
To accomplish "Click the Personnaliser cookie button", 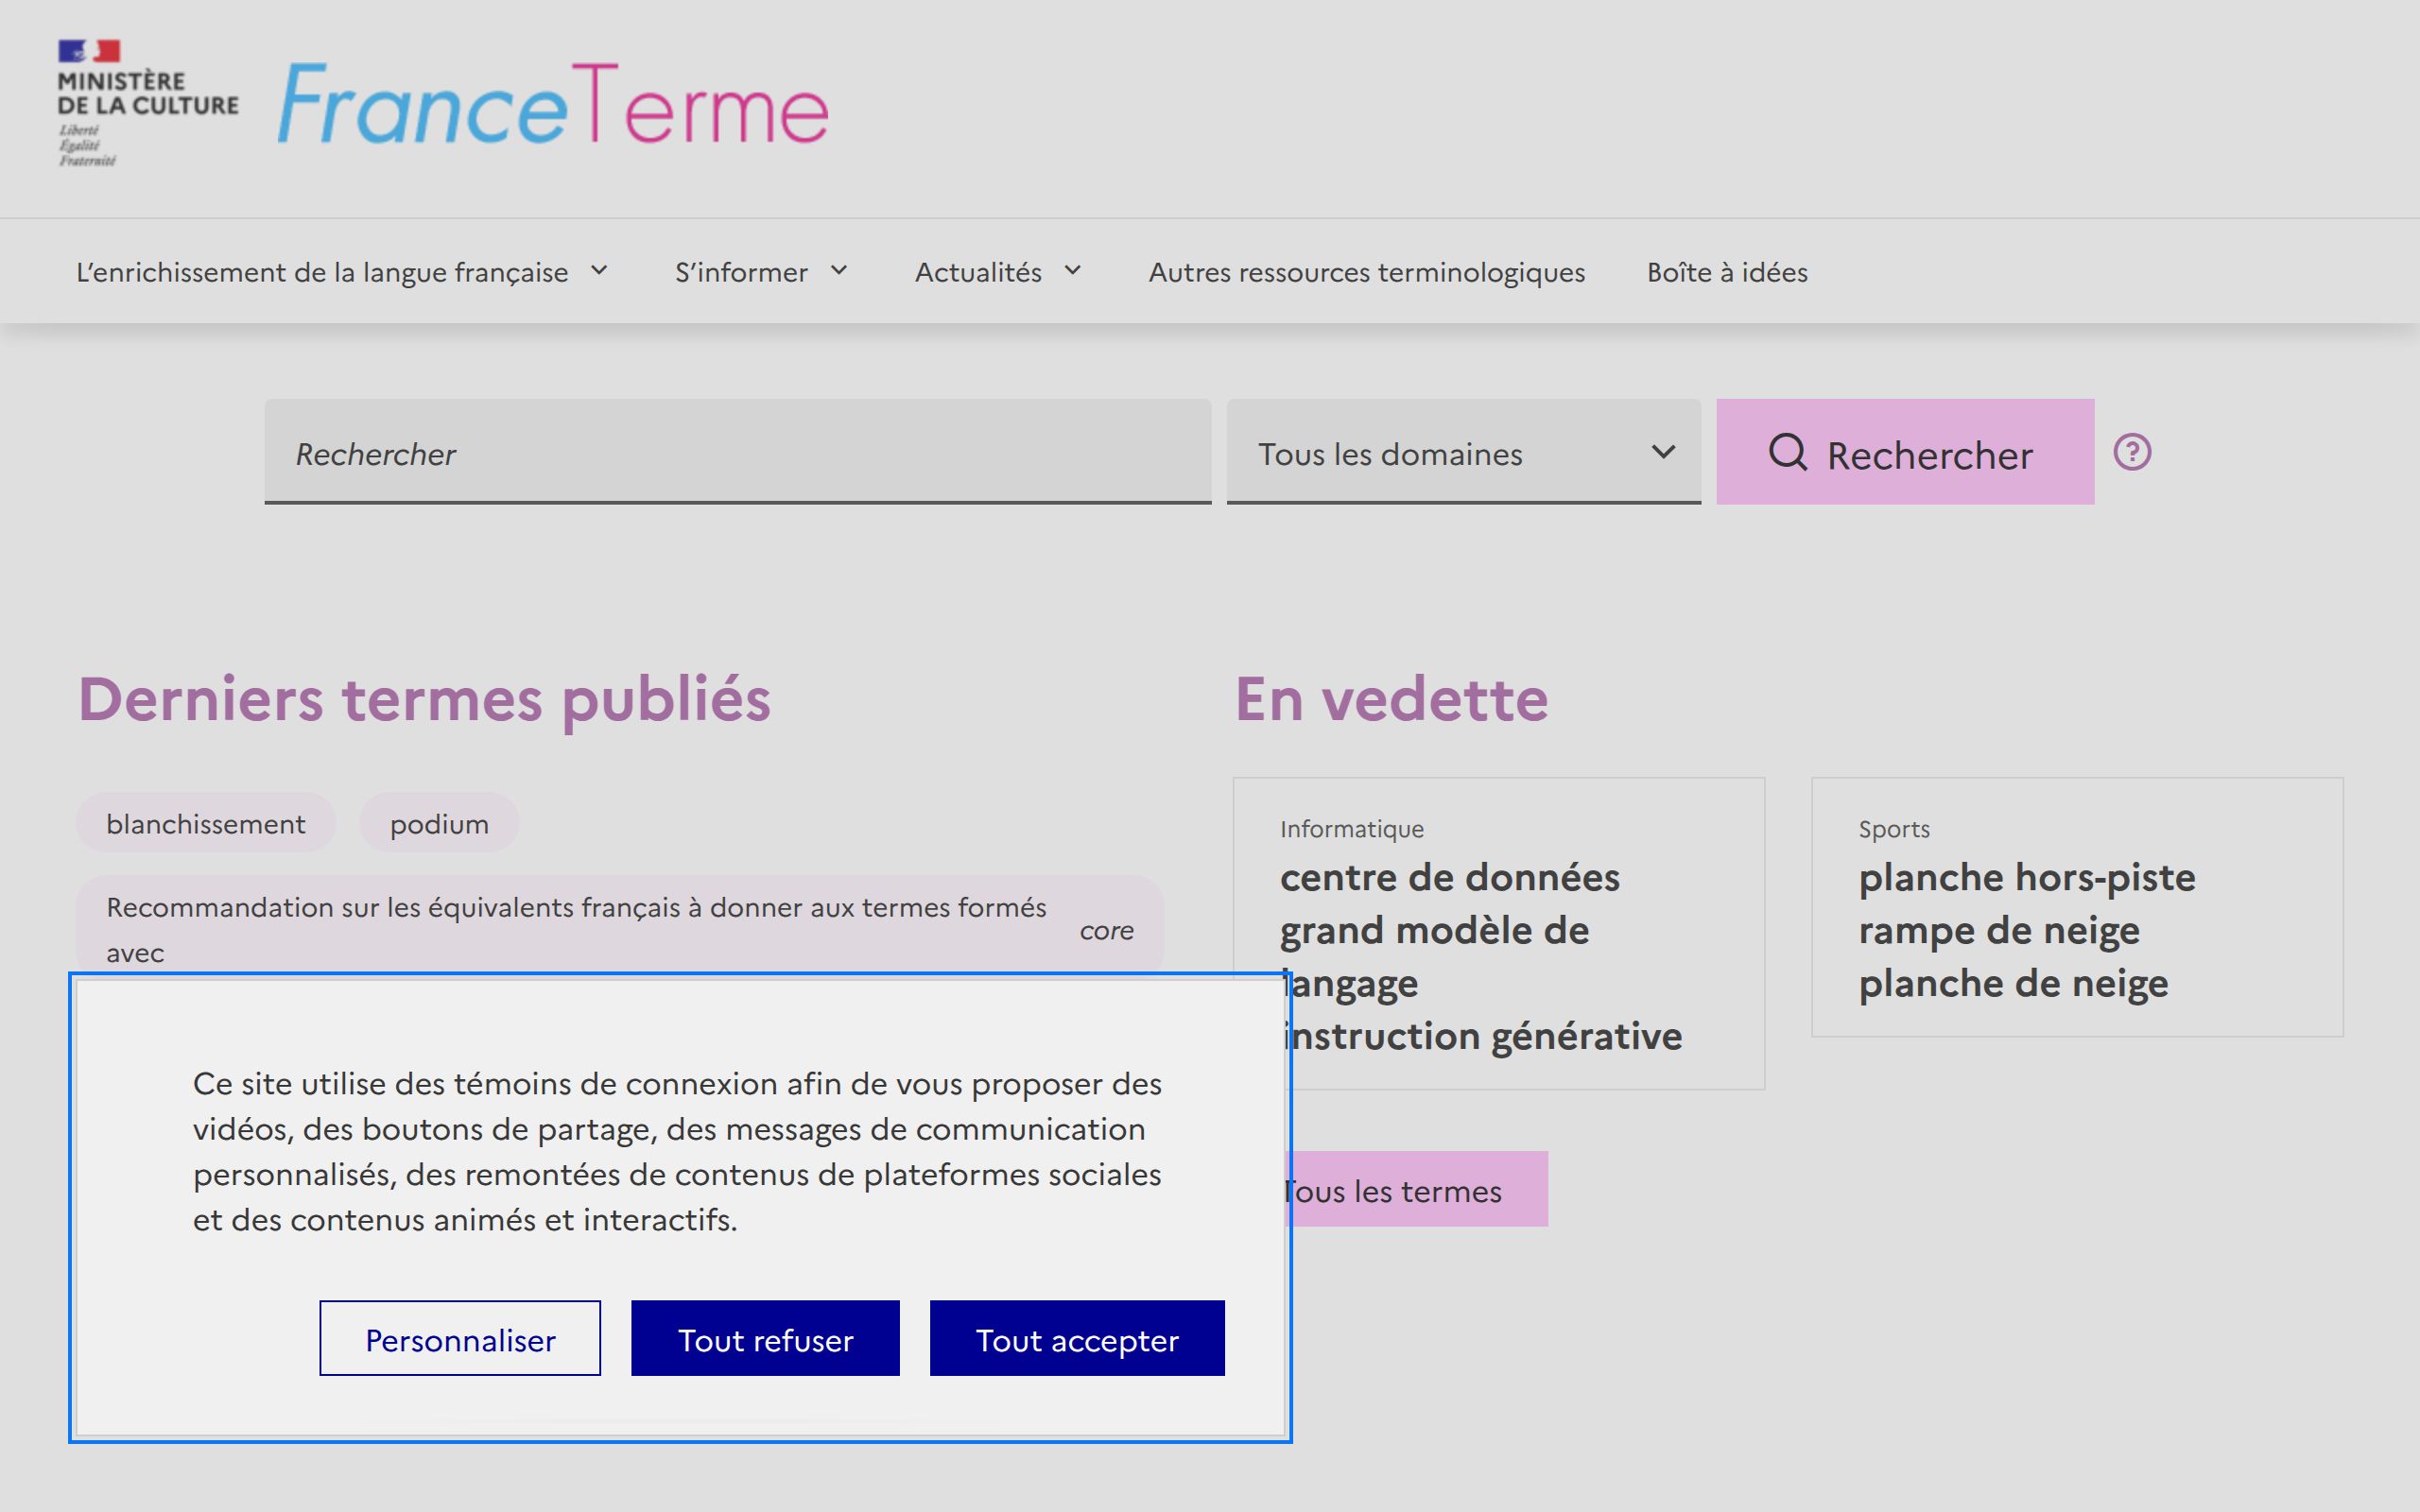I will [460, 1338].
